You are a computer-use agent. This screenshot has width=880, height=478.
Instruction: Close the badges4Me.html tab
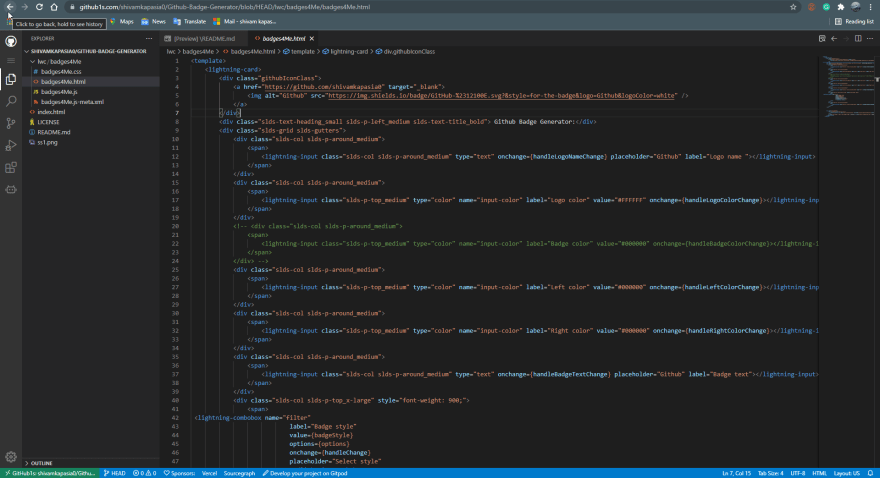click(x=311, y=39)
